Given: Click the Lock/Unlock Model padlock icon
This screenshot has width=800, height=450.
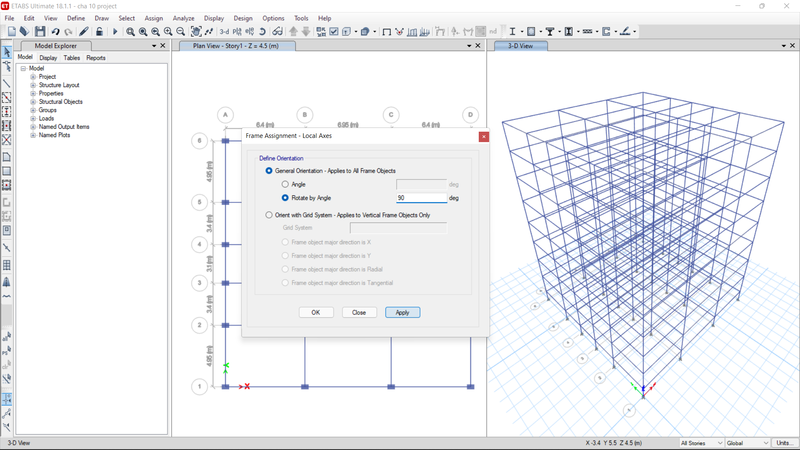Looking at the screenshot, I should click(99, 32).
